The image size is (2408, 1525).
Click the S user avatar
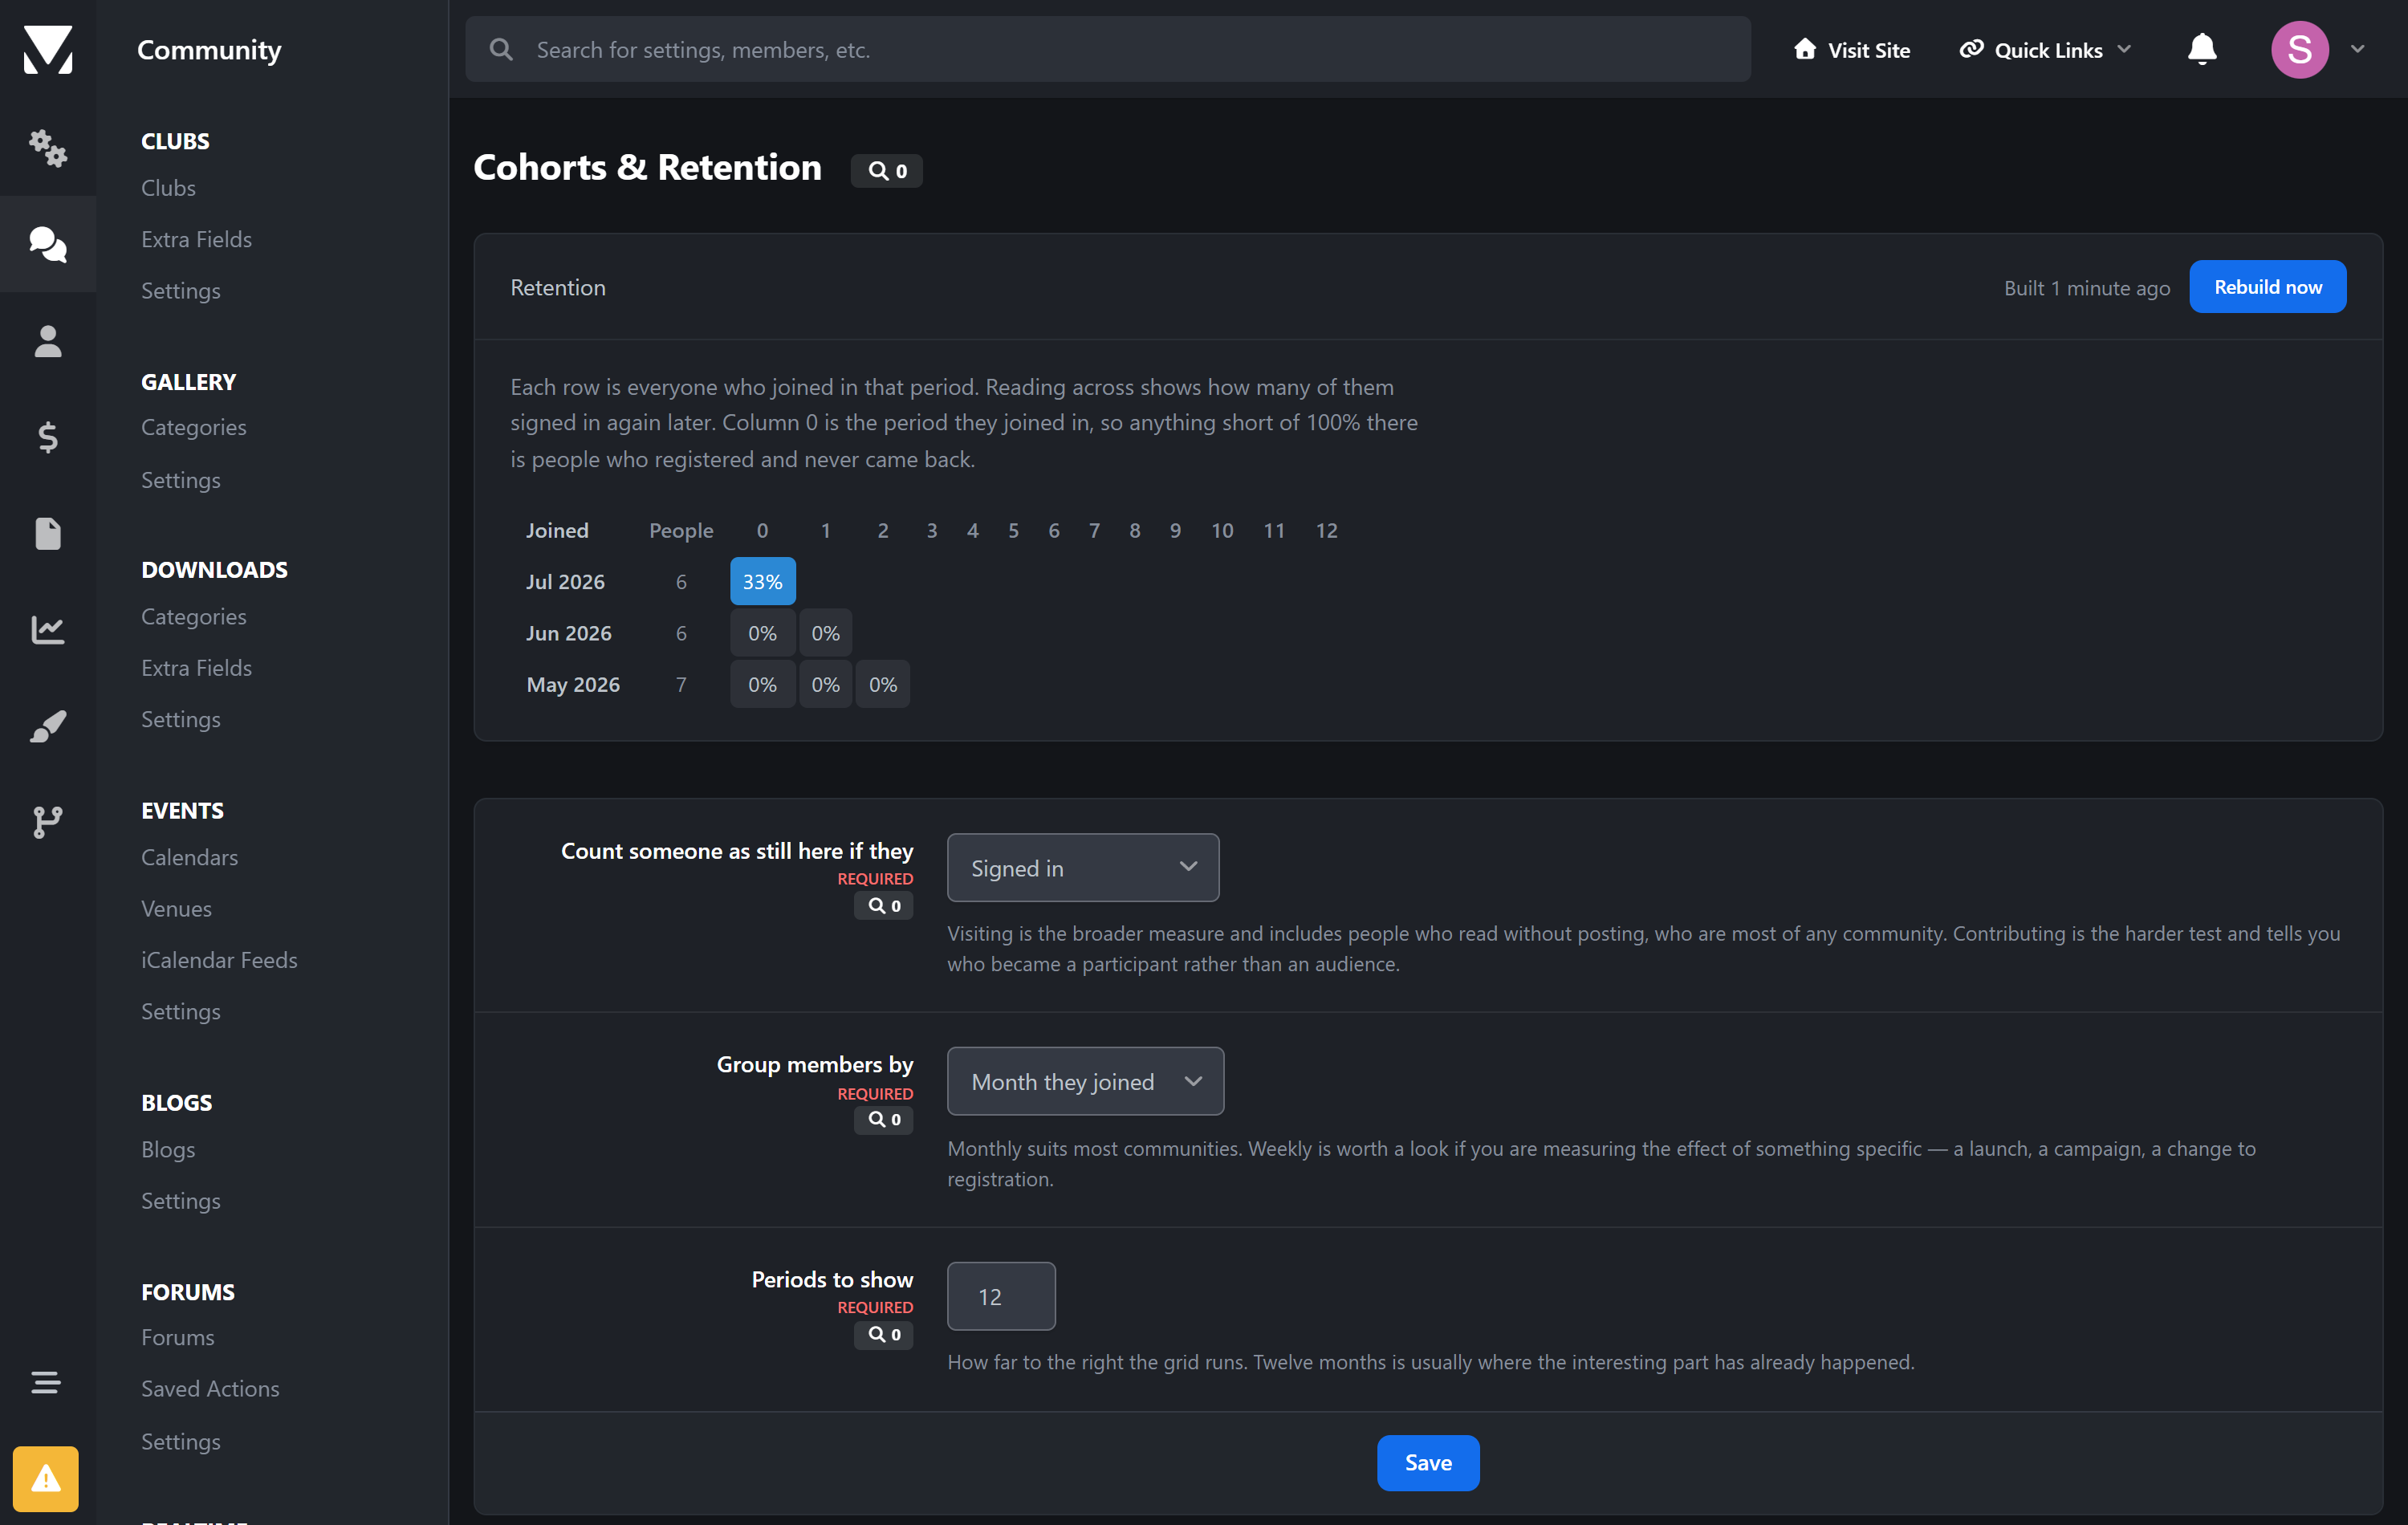2300,49
